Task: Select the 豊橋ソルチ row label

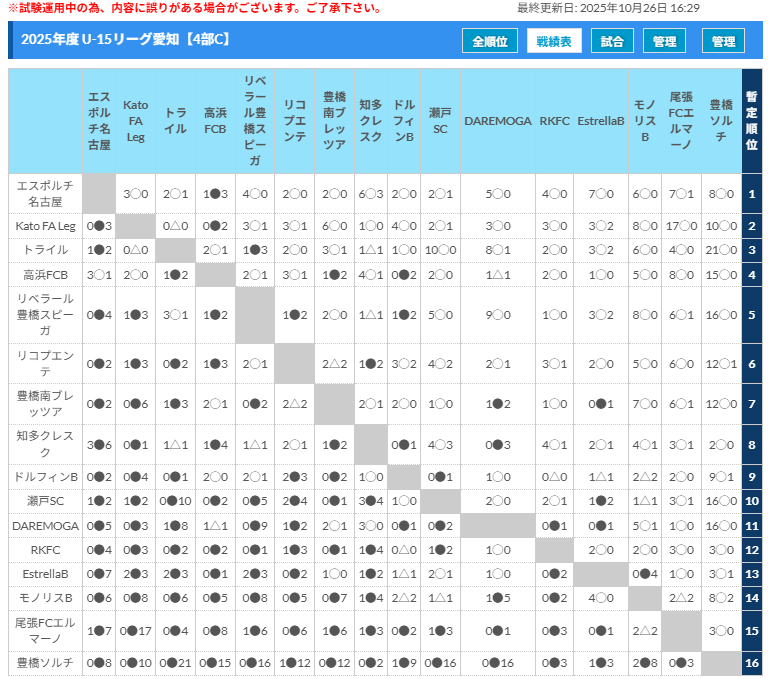Action: click(x=45, y=662)
